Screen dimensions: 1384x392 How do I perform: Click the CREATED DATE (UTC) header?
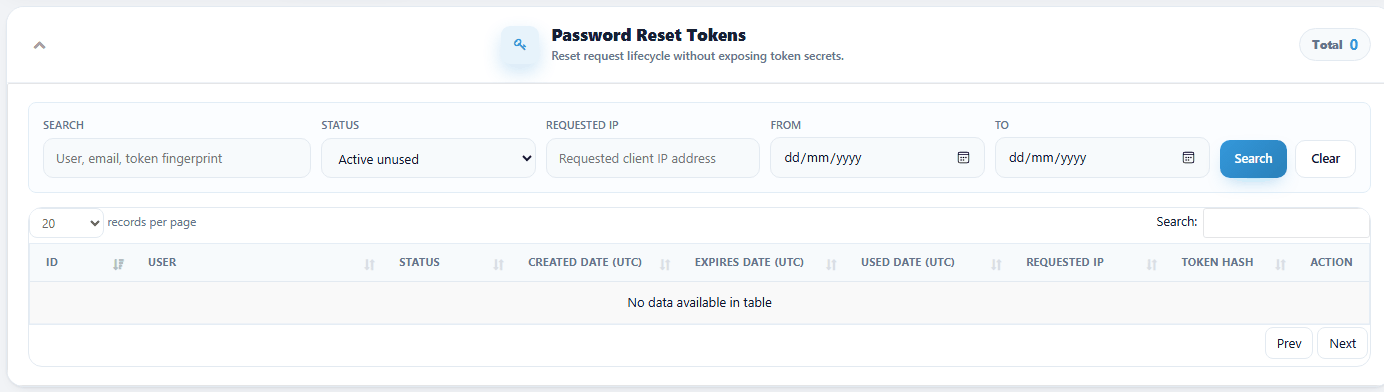click(x=584, y=262)
